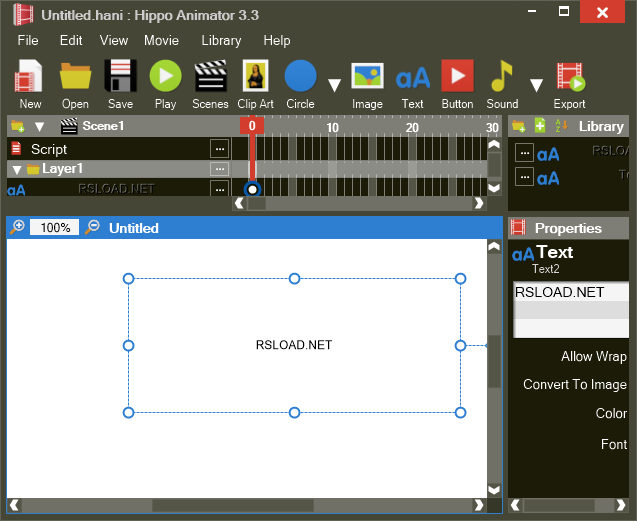The height and width of the screenshot is (521, 637).
Task: Click the Properties panel's right scroll arrow
Action: [621, 505]
